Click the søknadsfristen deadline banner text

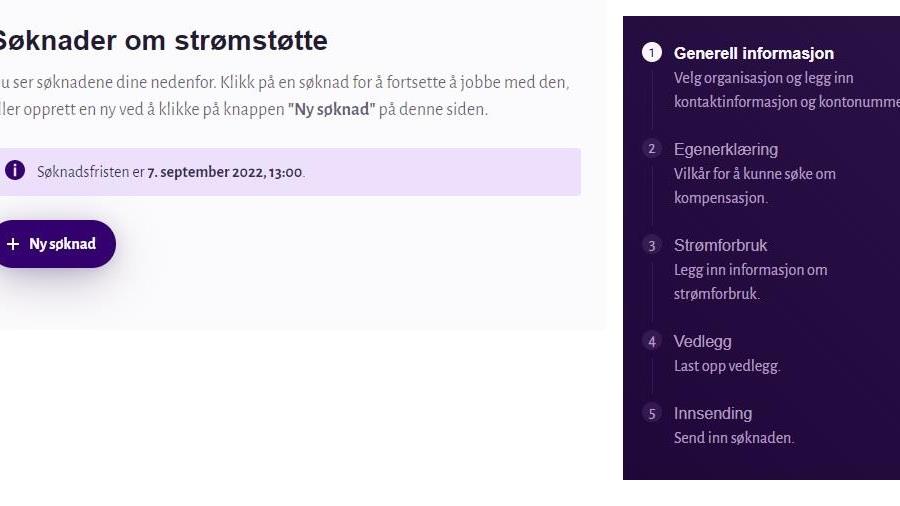171,172
